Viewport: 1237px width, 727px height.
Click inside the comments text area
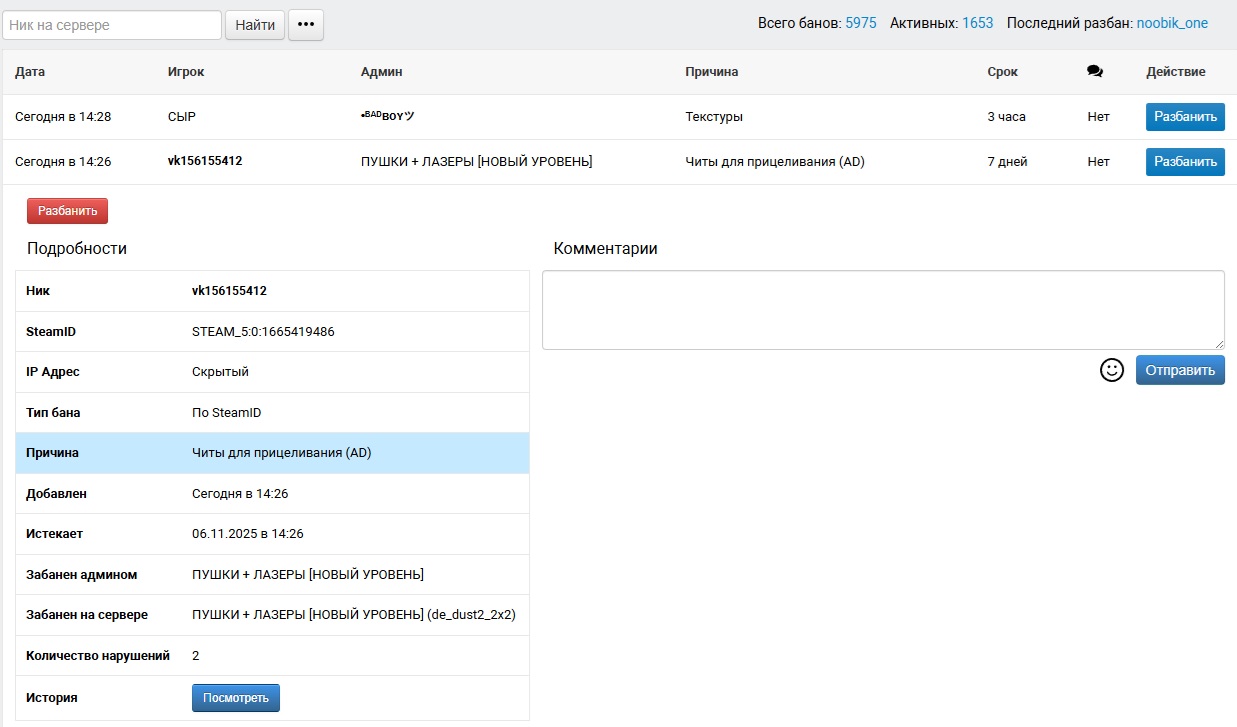point(883,310)
